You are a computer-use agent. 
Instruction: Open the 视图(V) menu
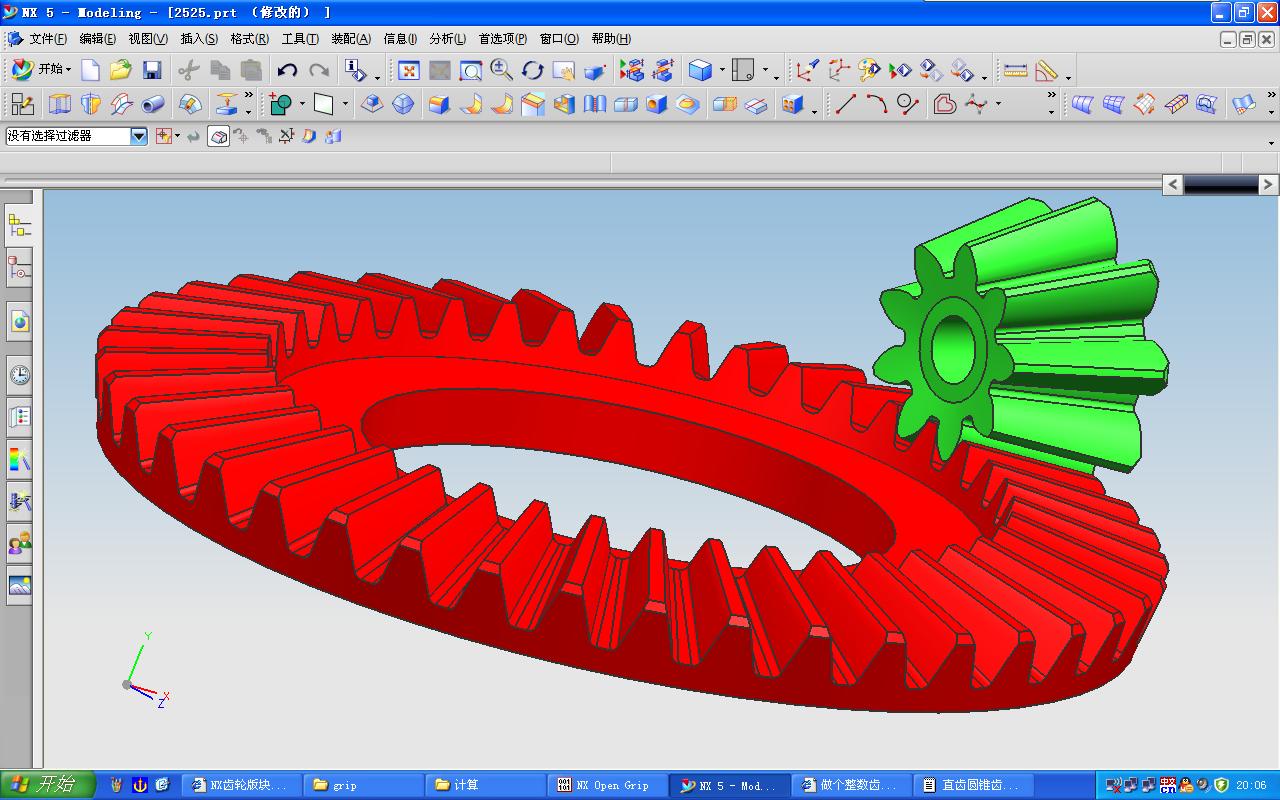147,39
